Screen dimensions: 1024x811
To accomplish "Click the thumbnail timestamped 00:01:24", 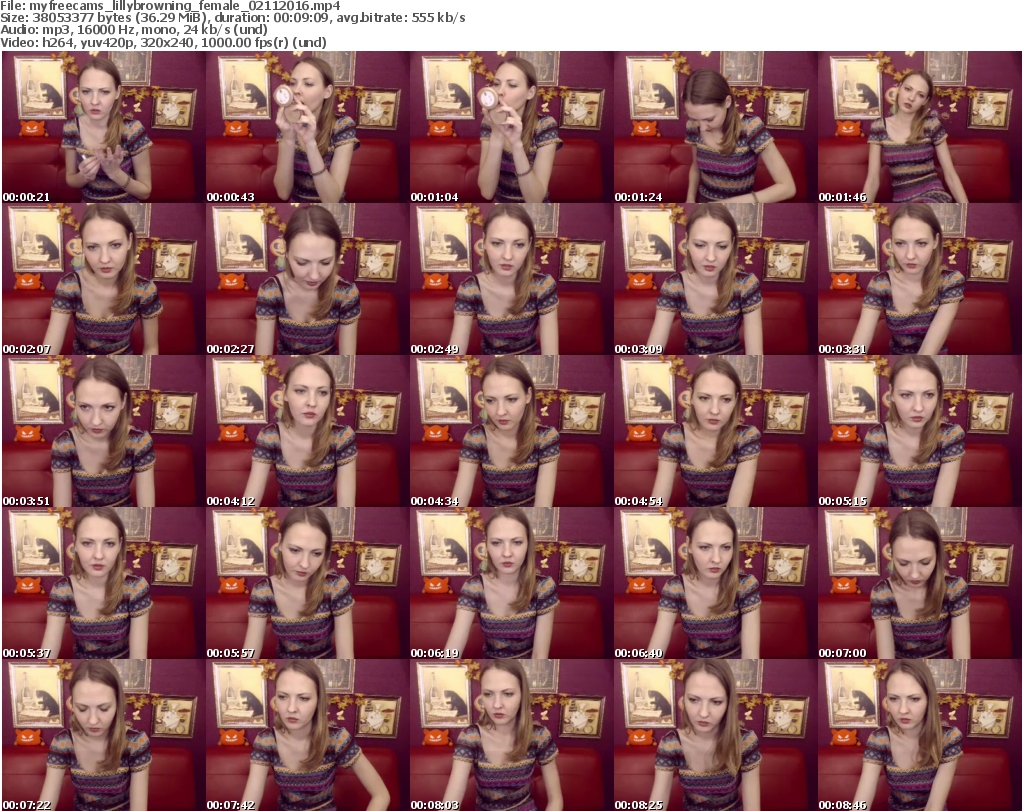I will 715,127.
